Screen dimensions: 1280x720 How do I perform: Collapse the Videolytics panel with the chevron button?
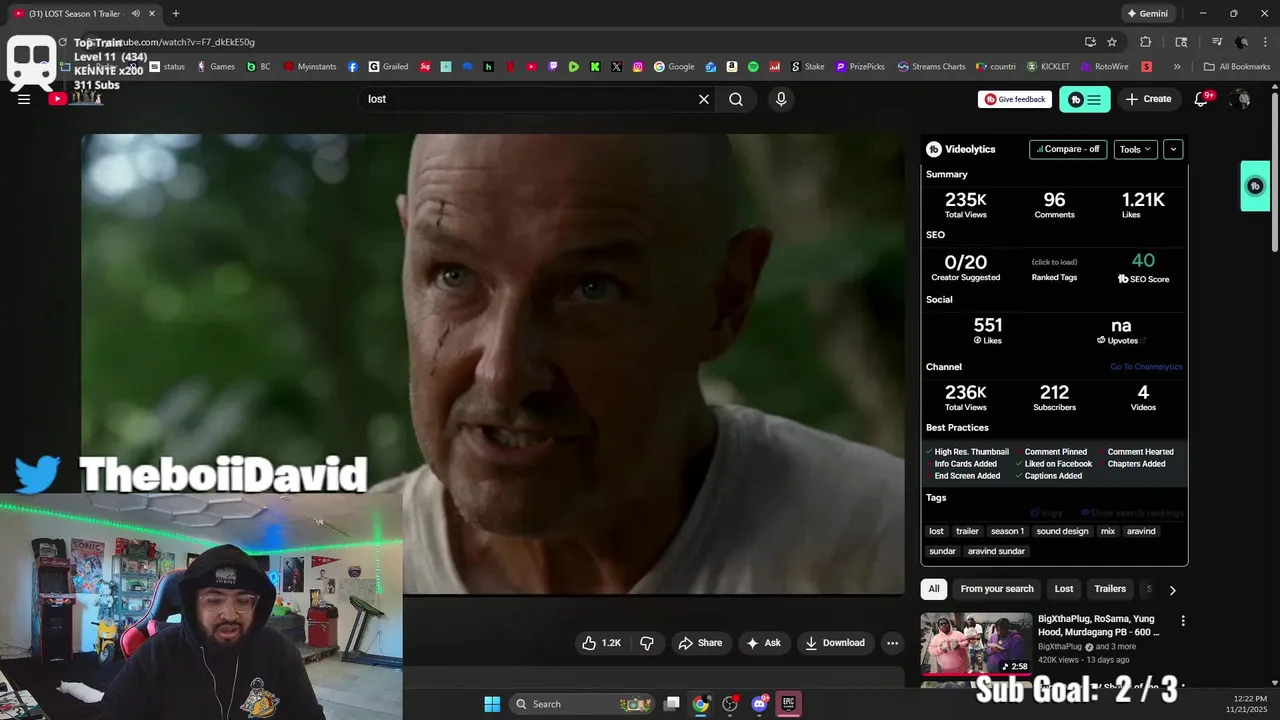[1173, 149]
